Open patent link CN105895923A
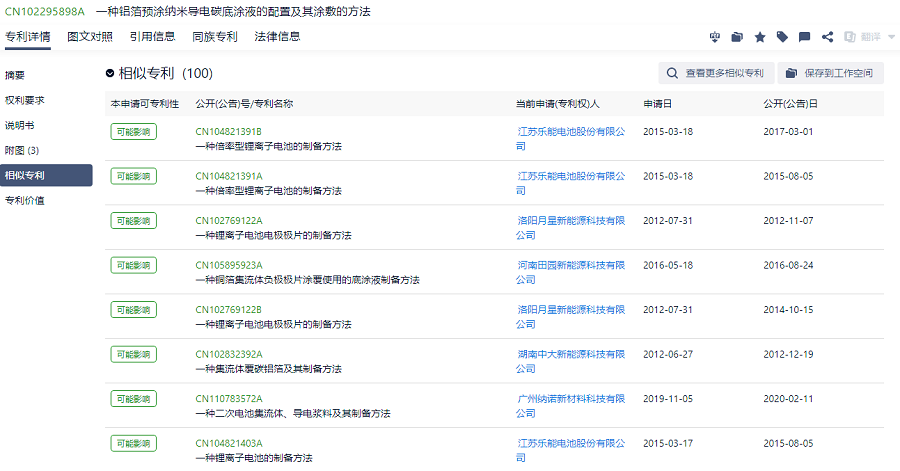Viewport: 900px width, 471px height. [229, 265]
